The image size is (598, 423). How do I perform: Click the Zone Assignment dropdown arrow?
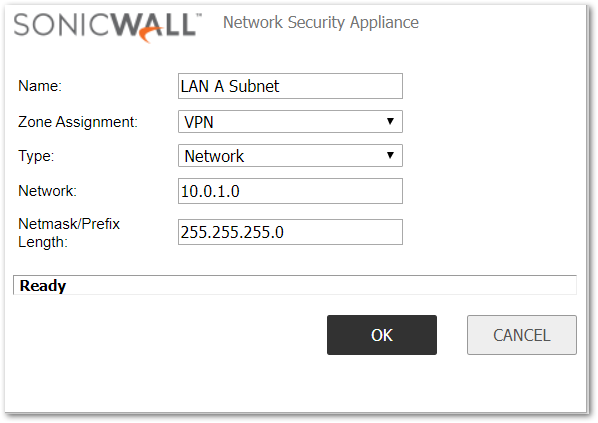(390, 121)
